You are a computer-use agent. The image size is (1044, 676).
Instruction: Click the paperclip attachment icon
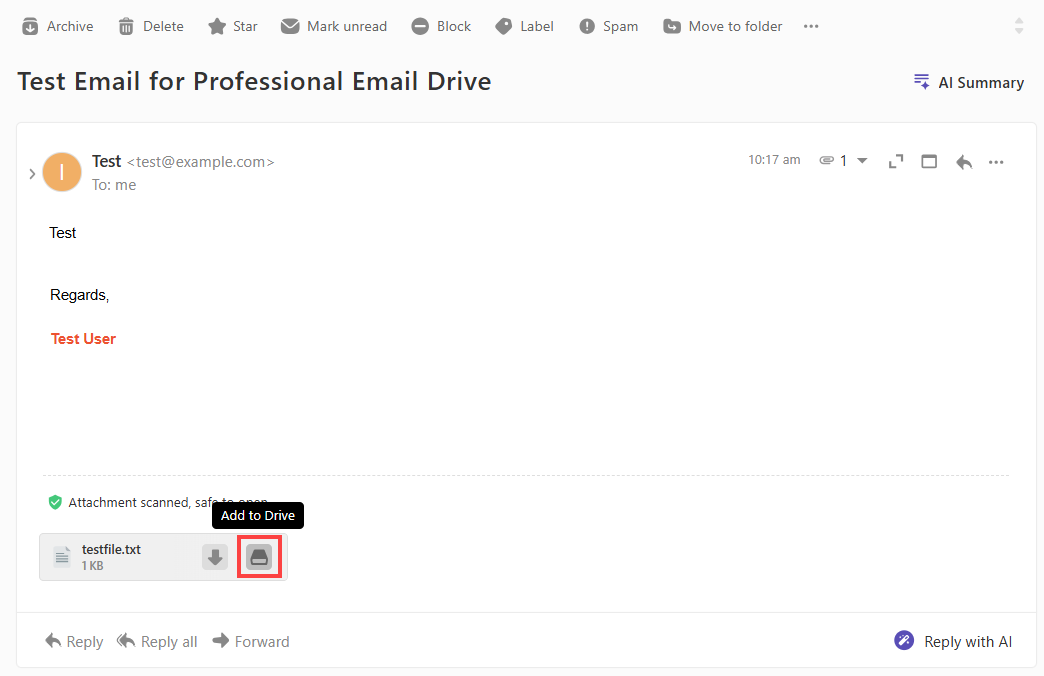point(826,161)
